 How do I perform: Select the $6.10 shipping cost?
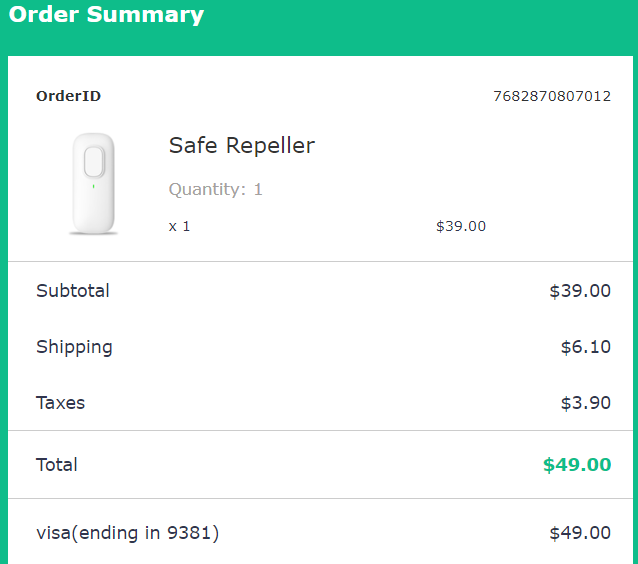coord(585,347)
